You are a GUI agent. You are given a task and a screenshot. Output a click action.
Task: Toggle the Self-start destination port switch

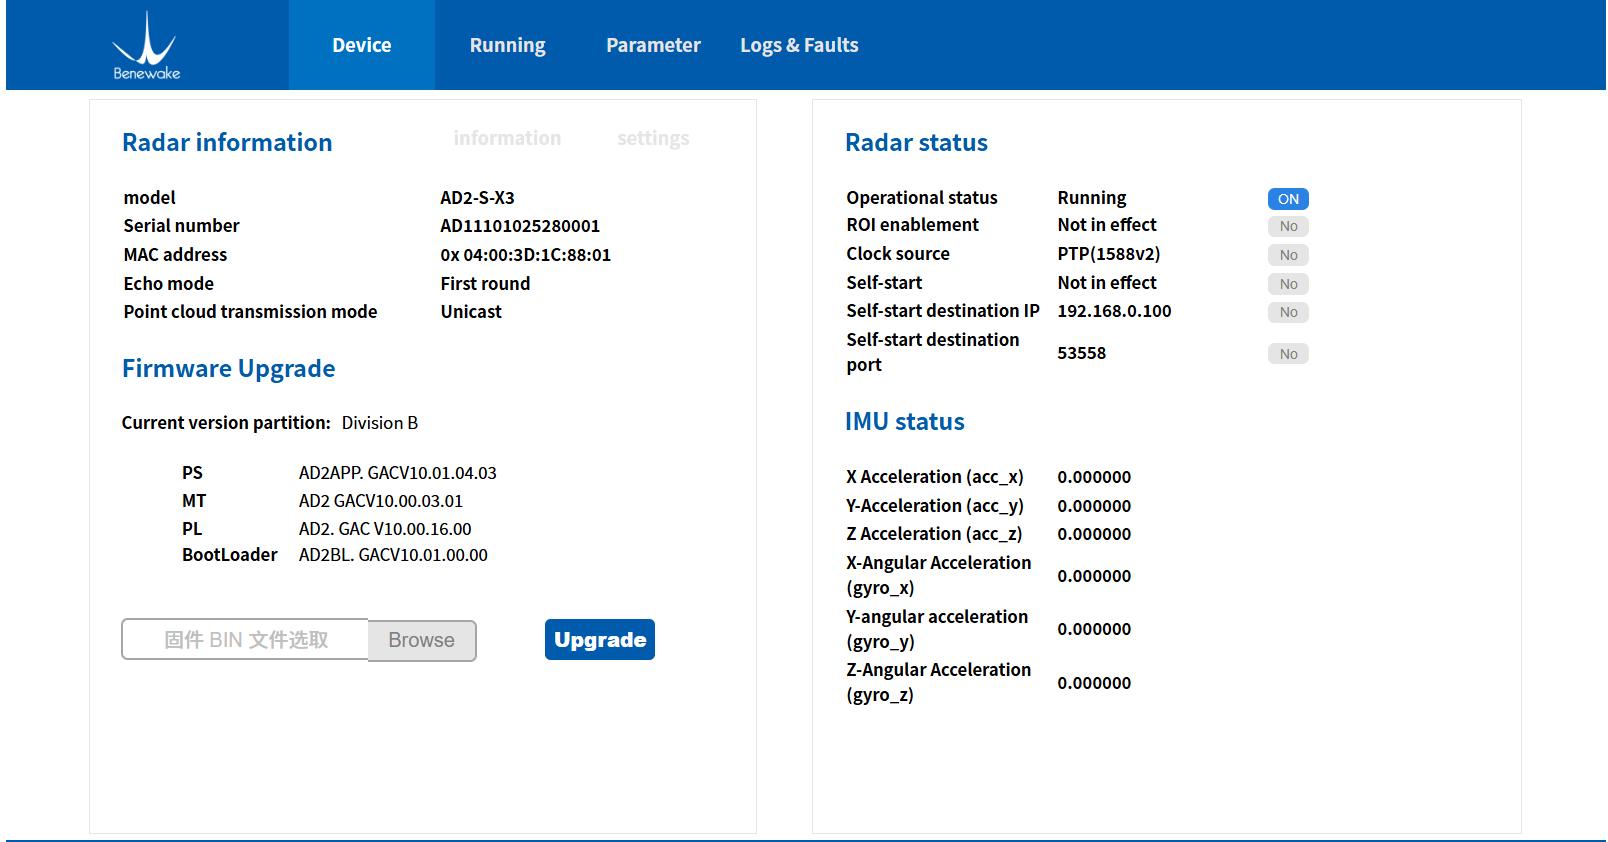tap(1288, 354)
